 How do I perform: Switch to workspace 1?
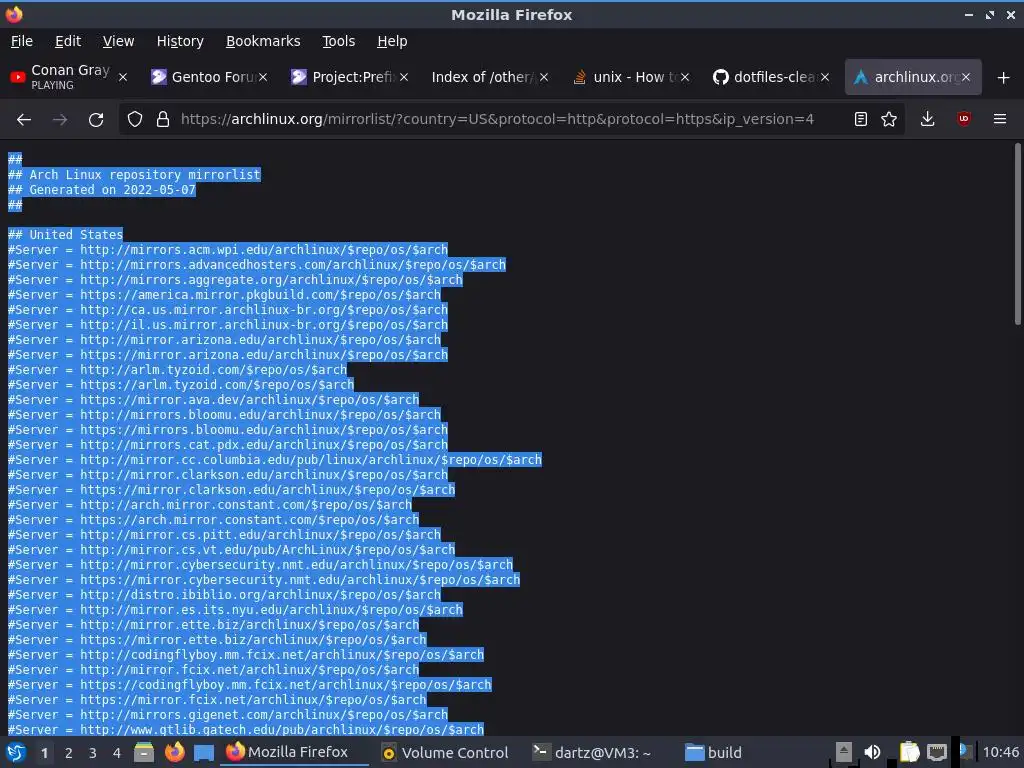click(44, 753)
